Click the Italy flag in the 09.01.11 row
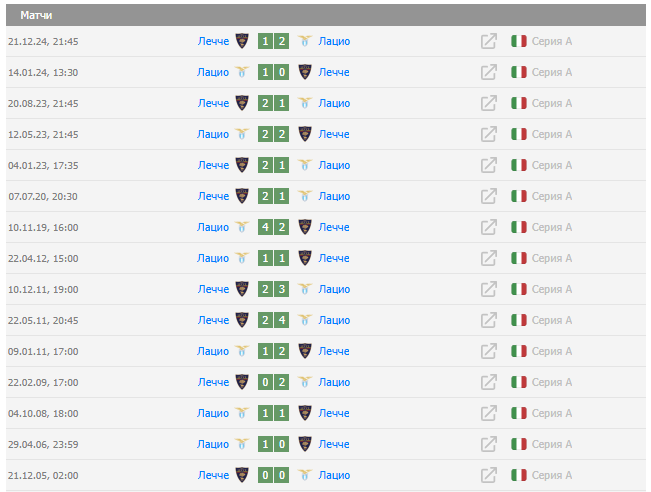Image resolution: width=651 pixels, height=492 pixels. click(x=519, y=351)
